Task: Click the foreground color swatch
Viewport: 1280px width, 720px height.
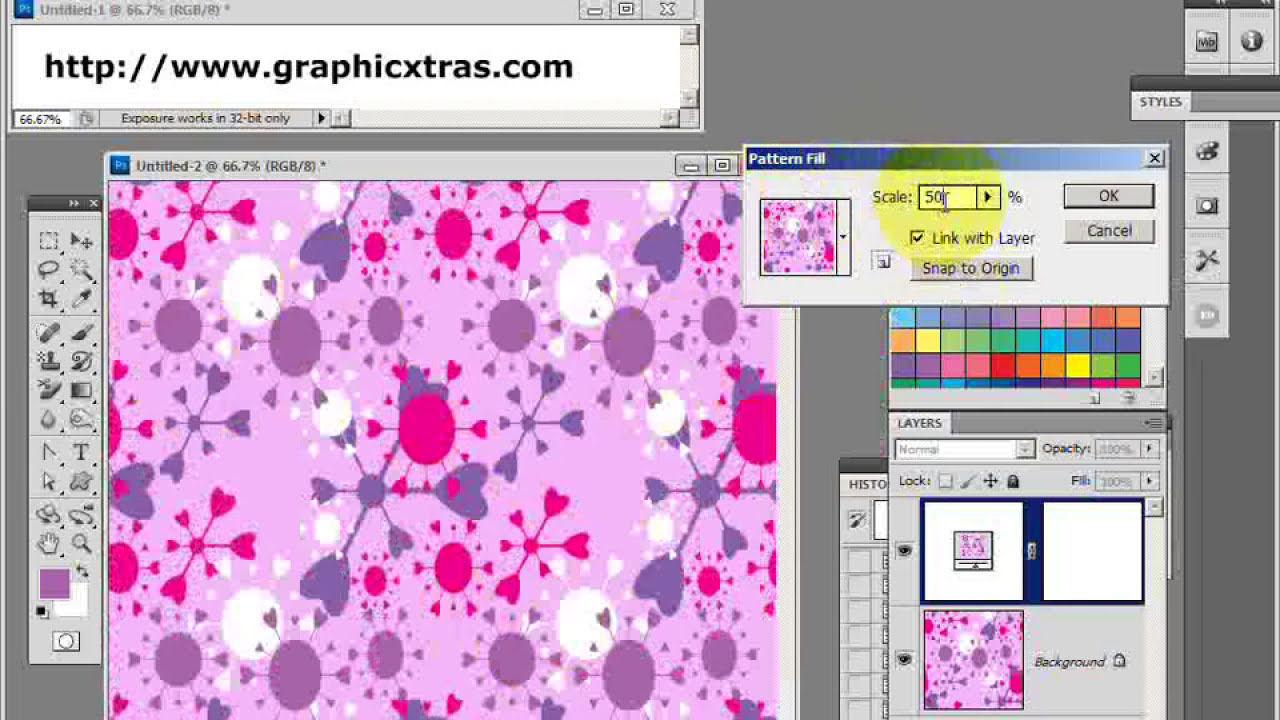Action: pos(54,584)
